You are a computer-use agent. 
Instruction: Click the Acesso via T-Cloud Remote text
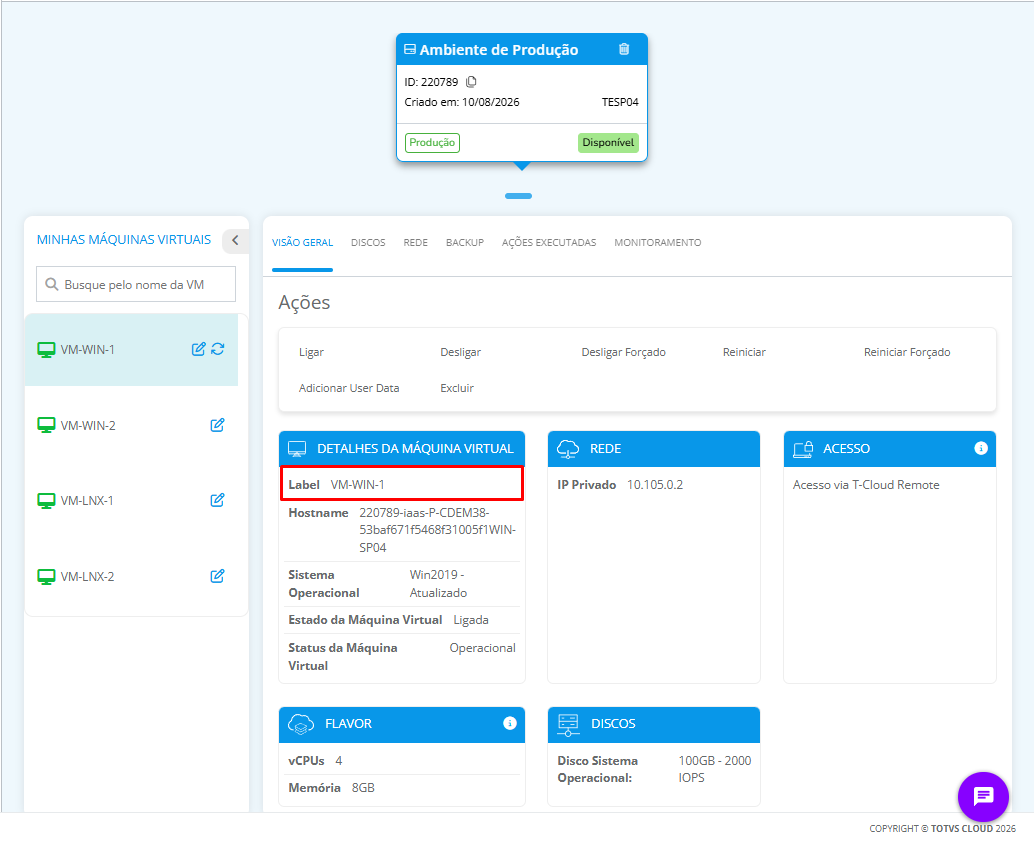[866, 485]
